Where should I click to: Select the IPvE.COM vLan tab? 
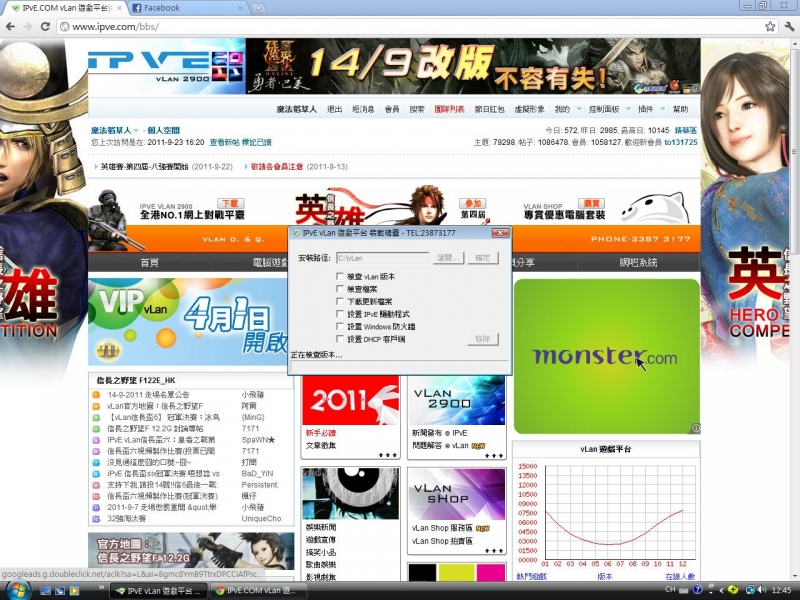66,8
